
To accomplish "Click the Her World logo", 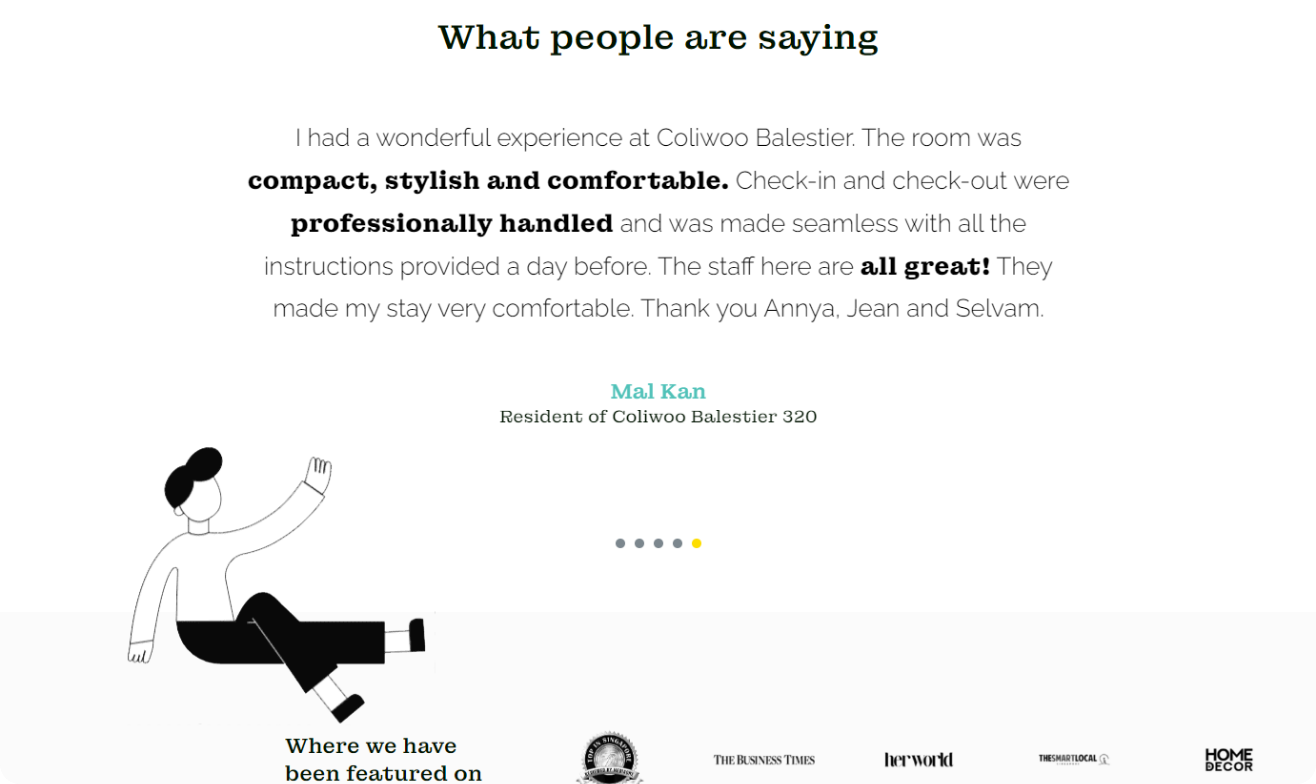I will 918,760.
